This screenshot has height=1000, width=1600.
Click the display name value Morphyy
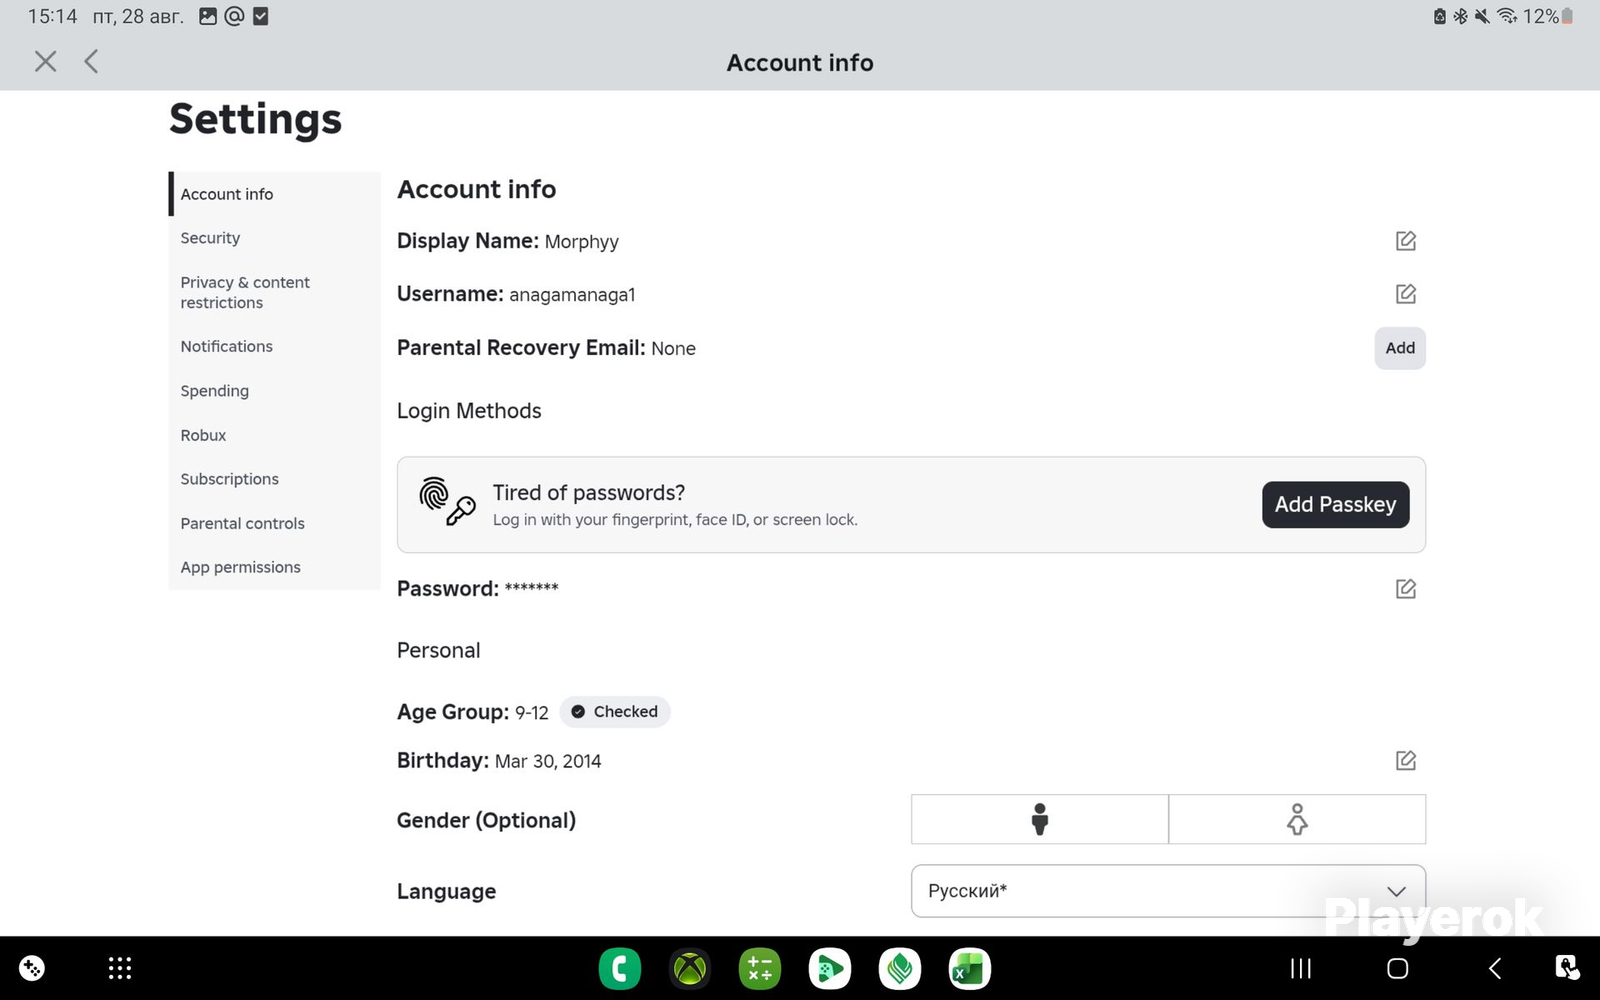582,242
